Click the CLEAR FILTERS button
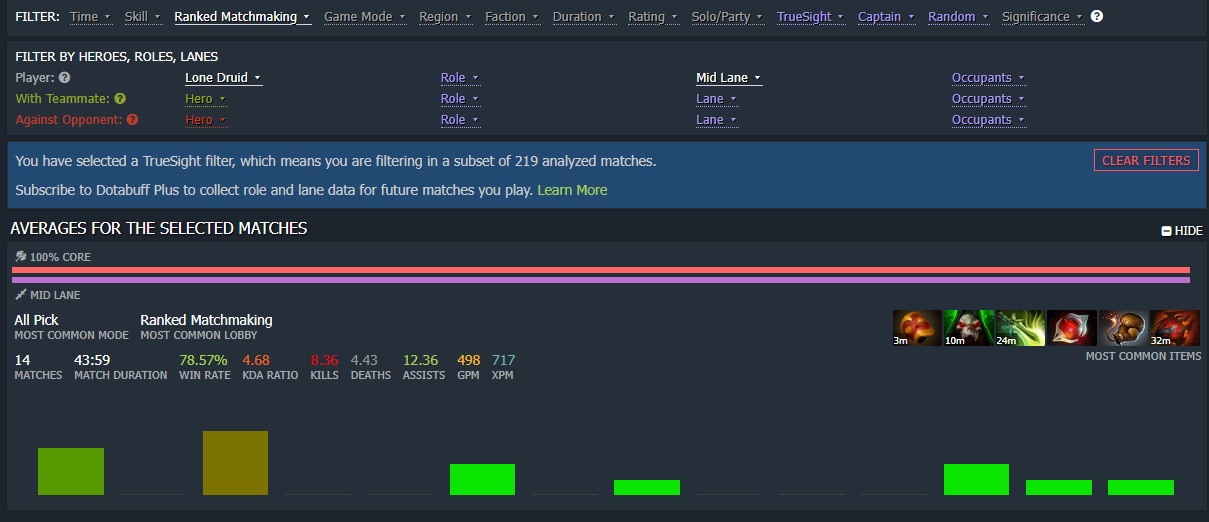This screenshot has width=1209, height=522. point(1146,160)
